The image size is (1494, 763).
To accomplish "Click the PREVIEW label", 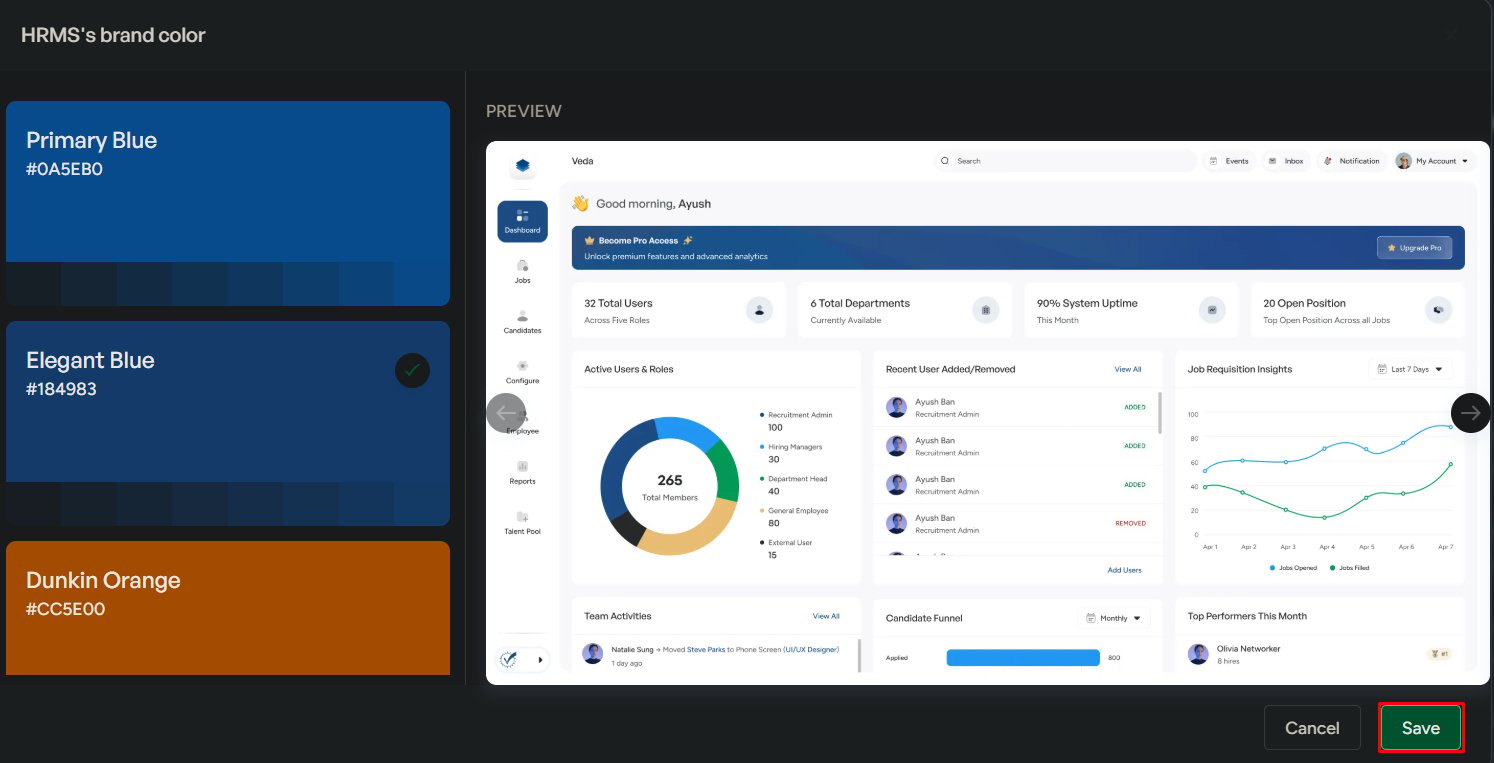I will (524, 111).
